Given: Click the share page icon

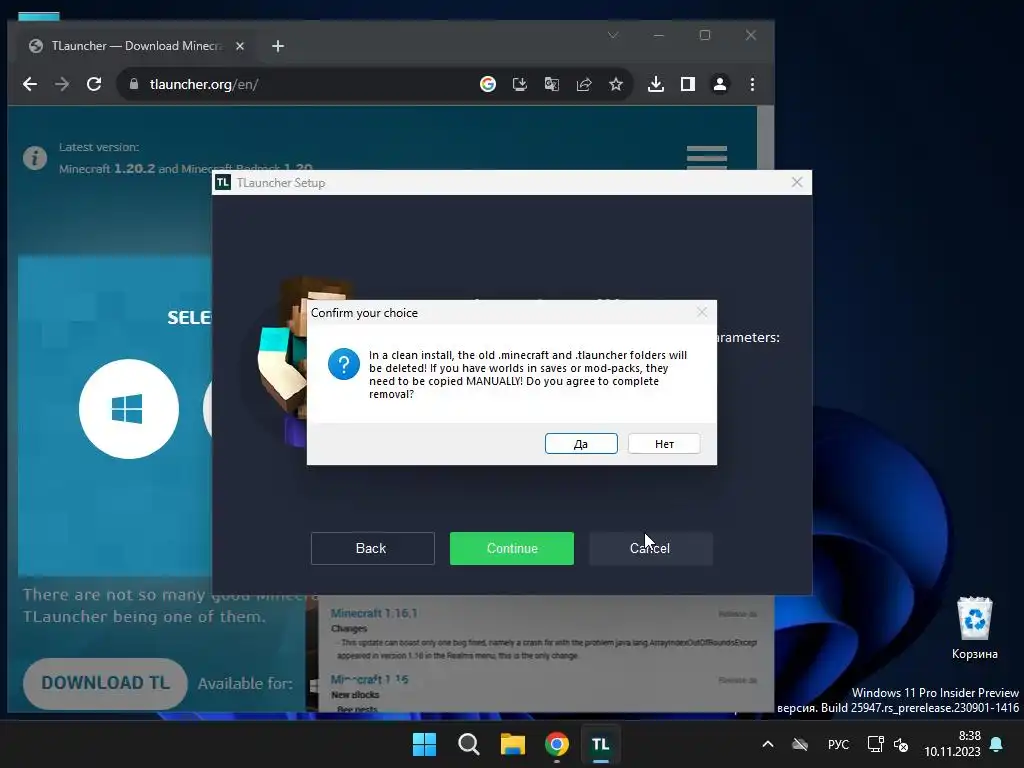Looking at the screenshot, I should [x=584, y=84].
